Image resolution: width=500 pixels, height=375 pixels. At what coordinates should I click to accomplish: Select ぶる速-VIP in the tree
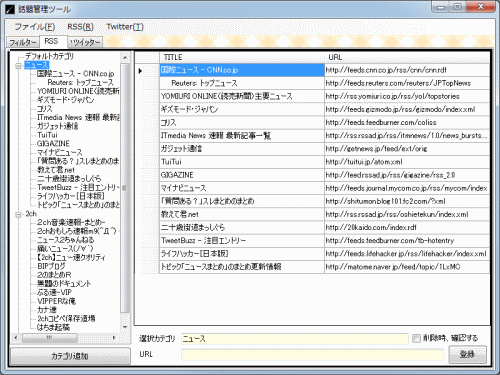[54, 292]
